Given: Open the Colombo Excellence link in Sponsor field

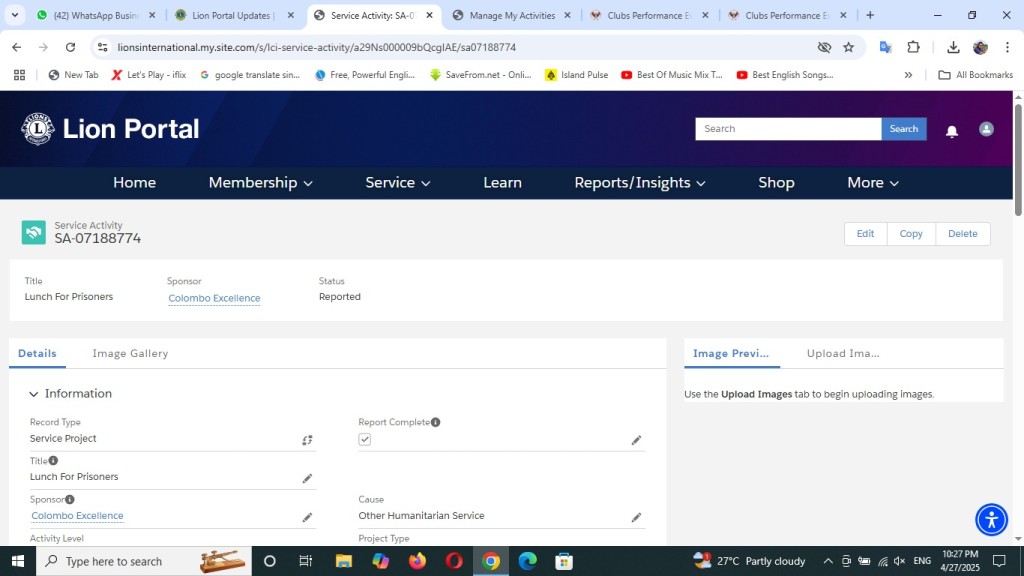Looking at the screenshot, I should pos(77,515).
